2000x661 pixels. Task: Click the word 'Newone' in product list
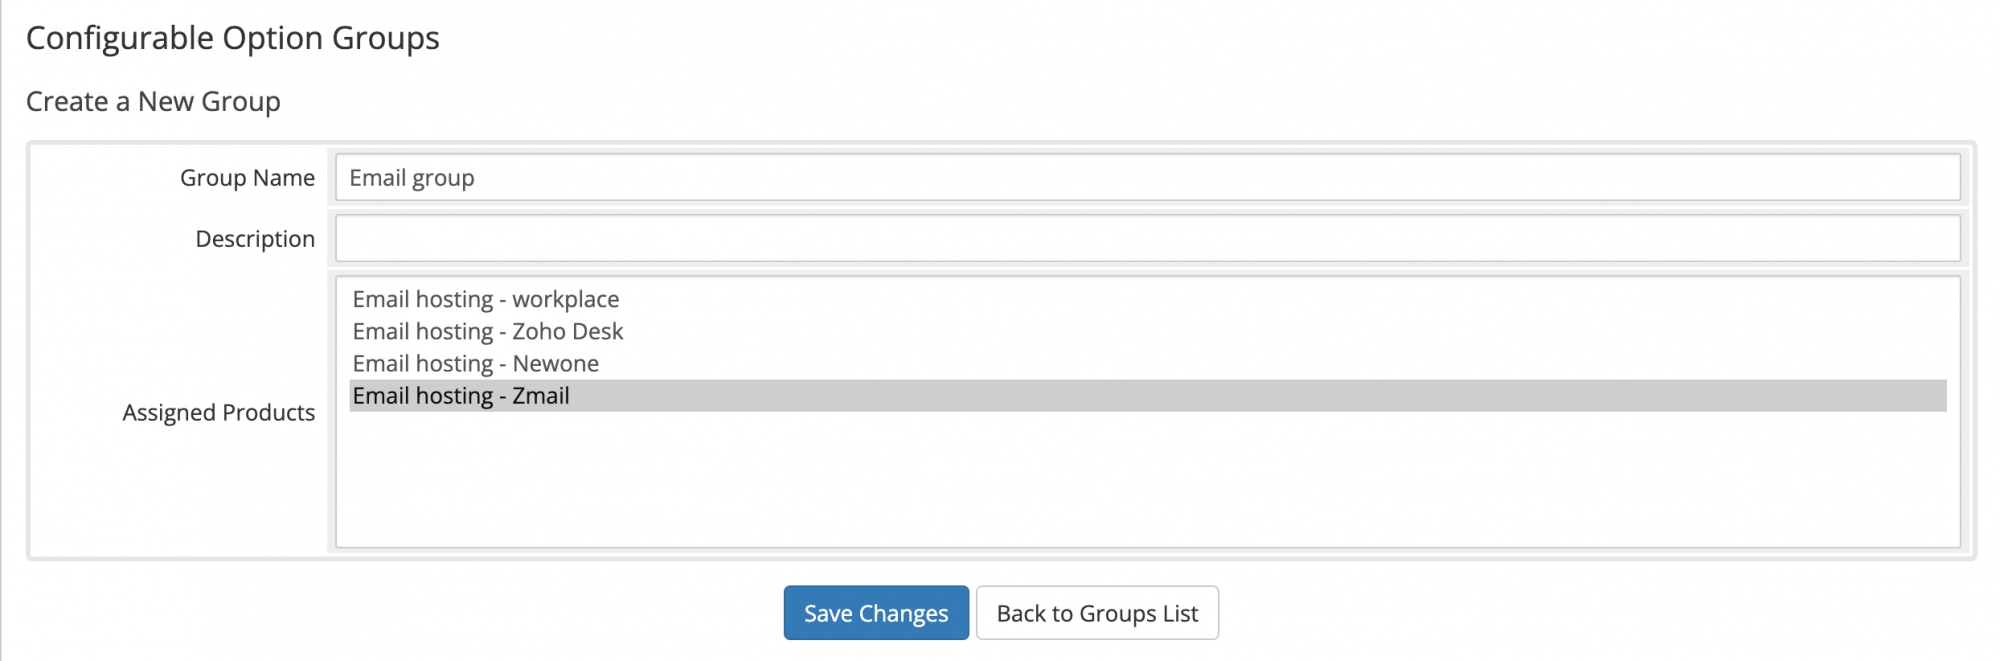pos(556,363)
